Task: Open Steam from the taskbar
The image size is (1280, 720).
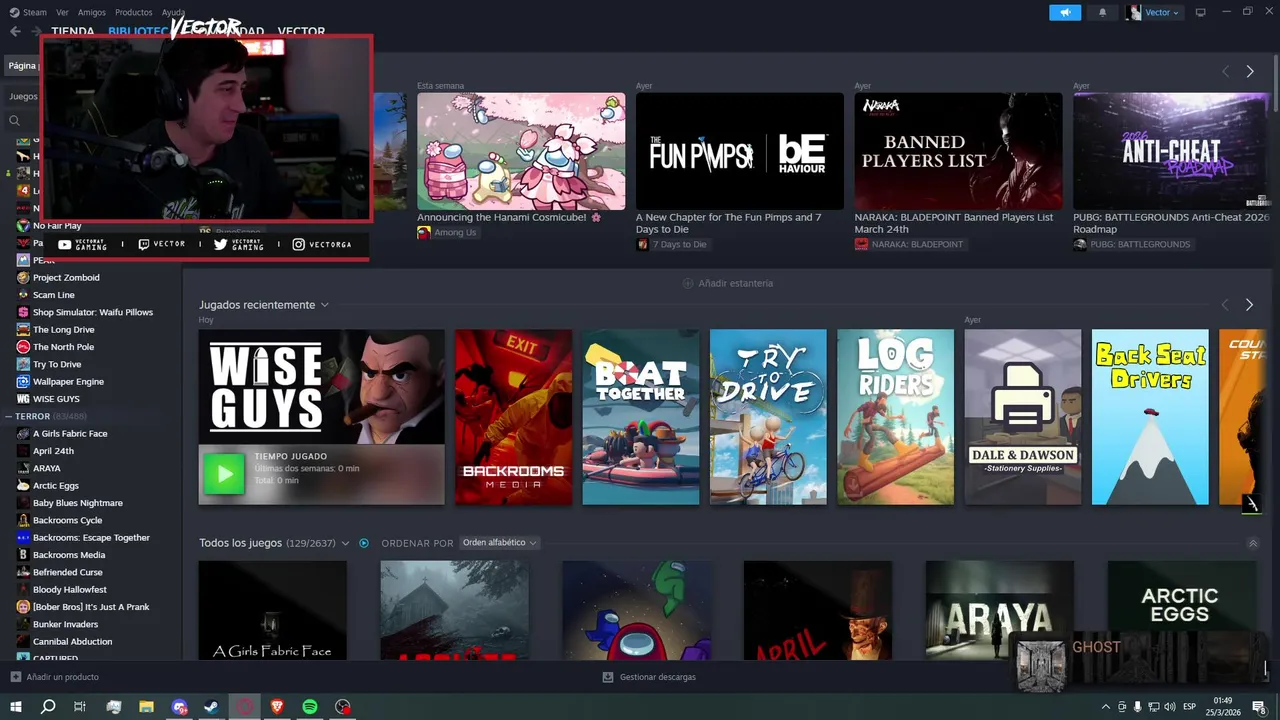Action: 212,707
